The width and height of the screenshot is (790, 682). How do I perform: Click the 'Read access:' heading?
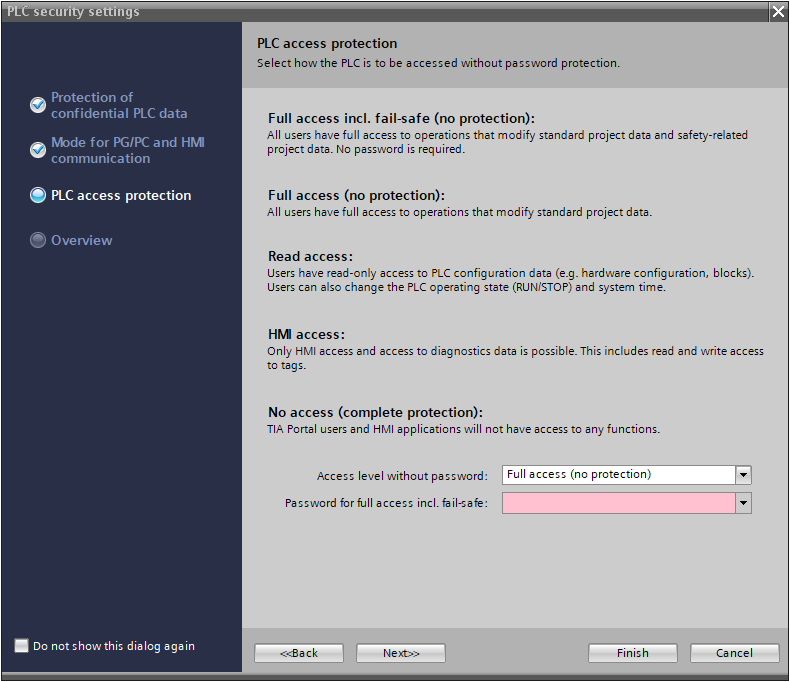[x=310, y=256]
